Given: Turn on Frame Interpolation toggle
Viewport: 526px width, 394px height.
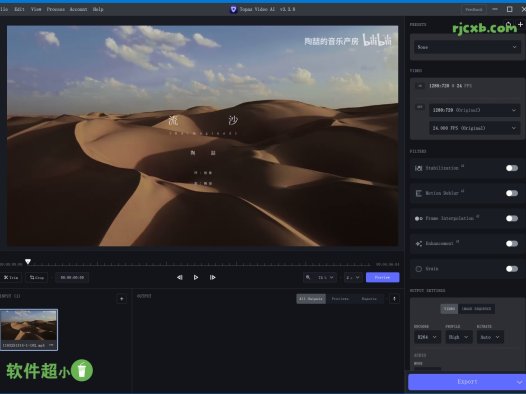Looking at the screenshot, I should click(512, 218).
